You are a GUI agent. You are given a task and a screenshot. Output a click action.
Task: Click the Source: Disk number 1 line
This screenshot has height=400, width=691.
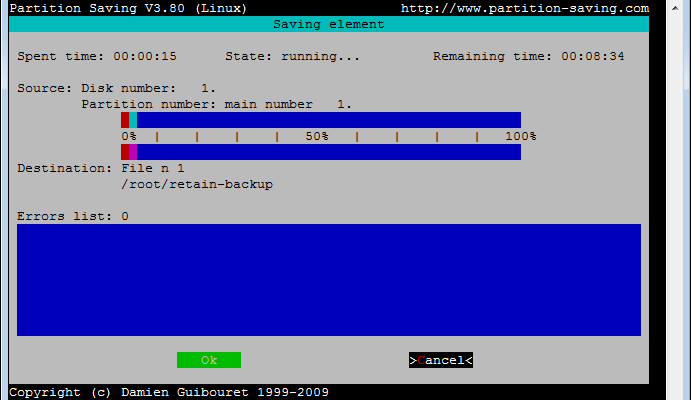[x=116, y=88]
